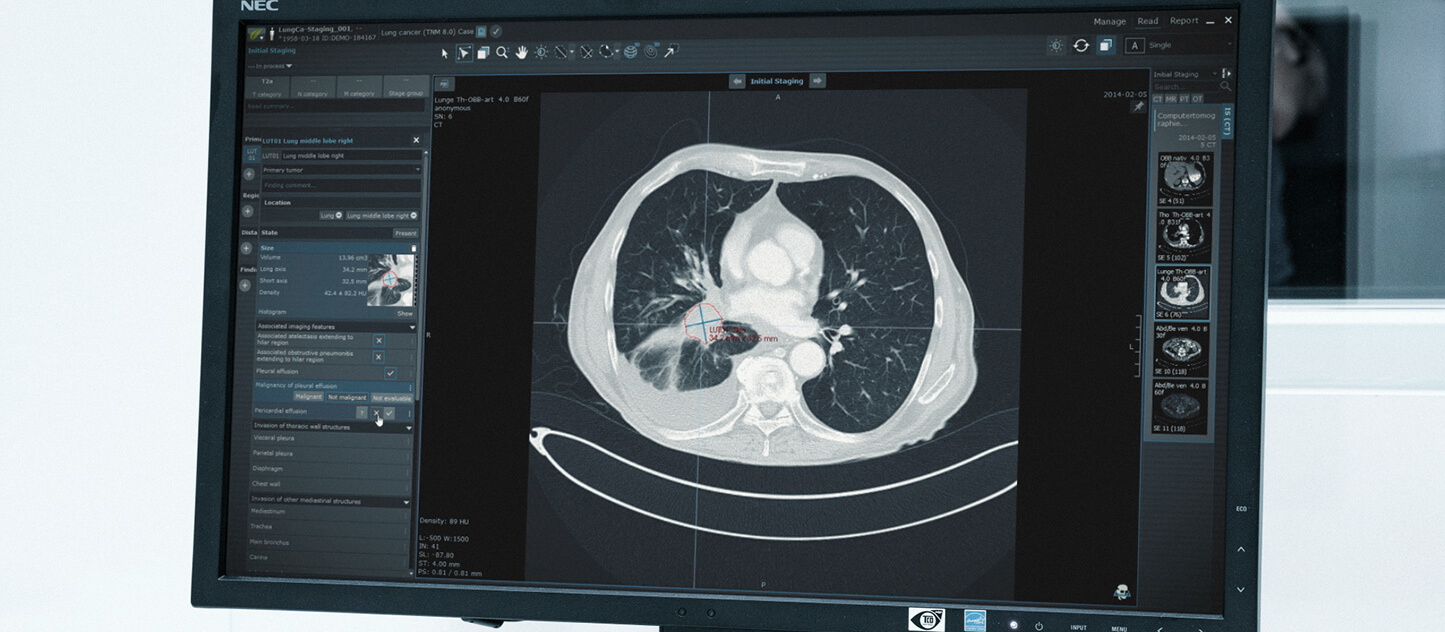1445x632 pixels.
Task: Click the Show histogram button
Action: click(x=404, y=313)
